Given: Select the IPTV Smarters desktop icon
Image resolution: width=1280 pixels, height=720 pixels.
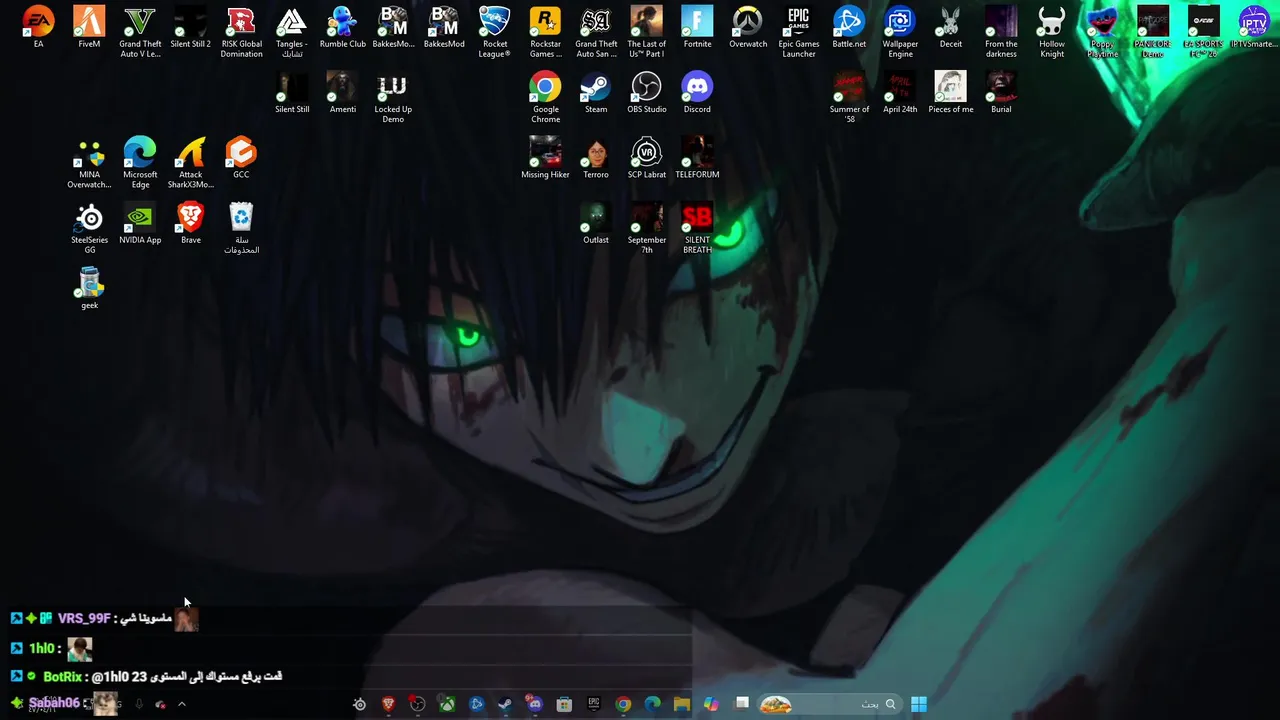Looking at the screenshot, I should coord(1254,28).
